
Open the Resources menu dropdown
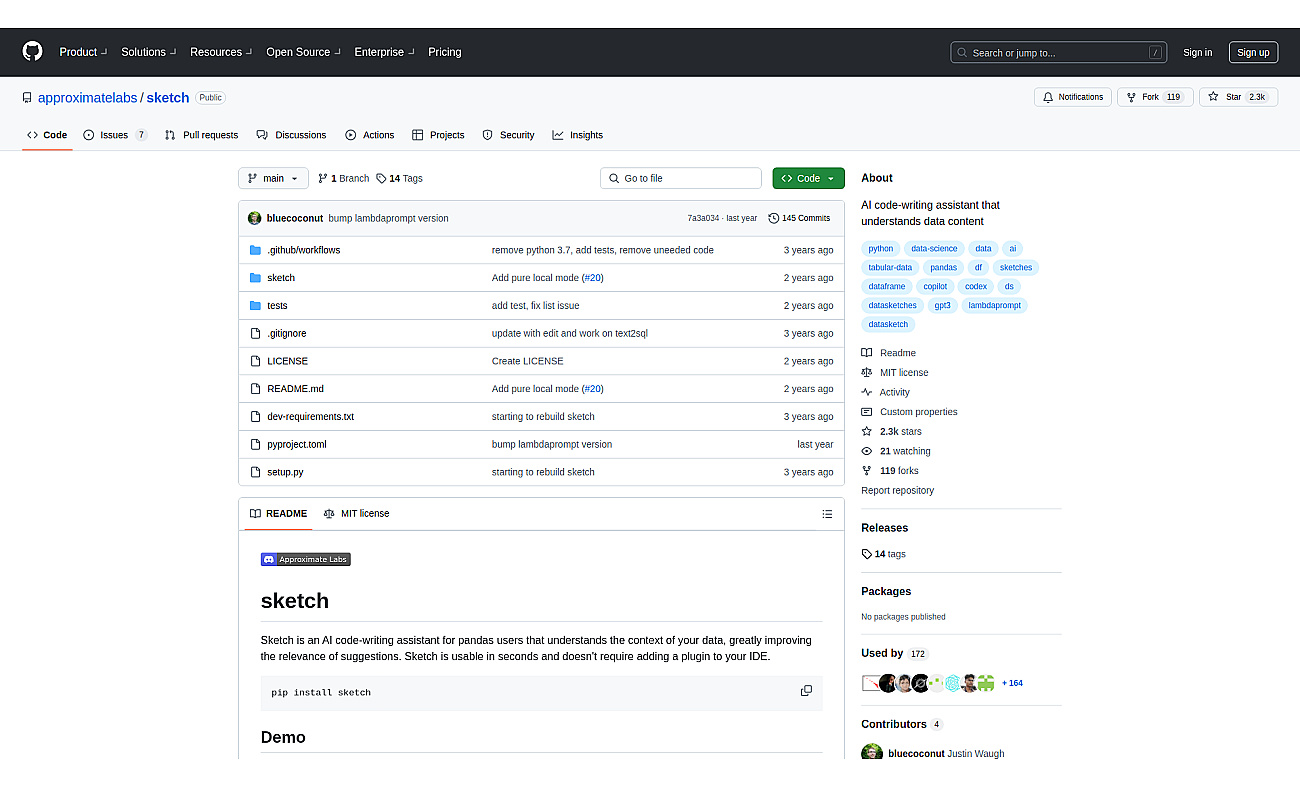pyautogui.click(x=220, y=52)
